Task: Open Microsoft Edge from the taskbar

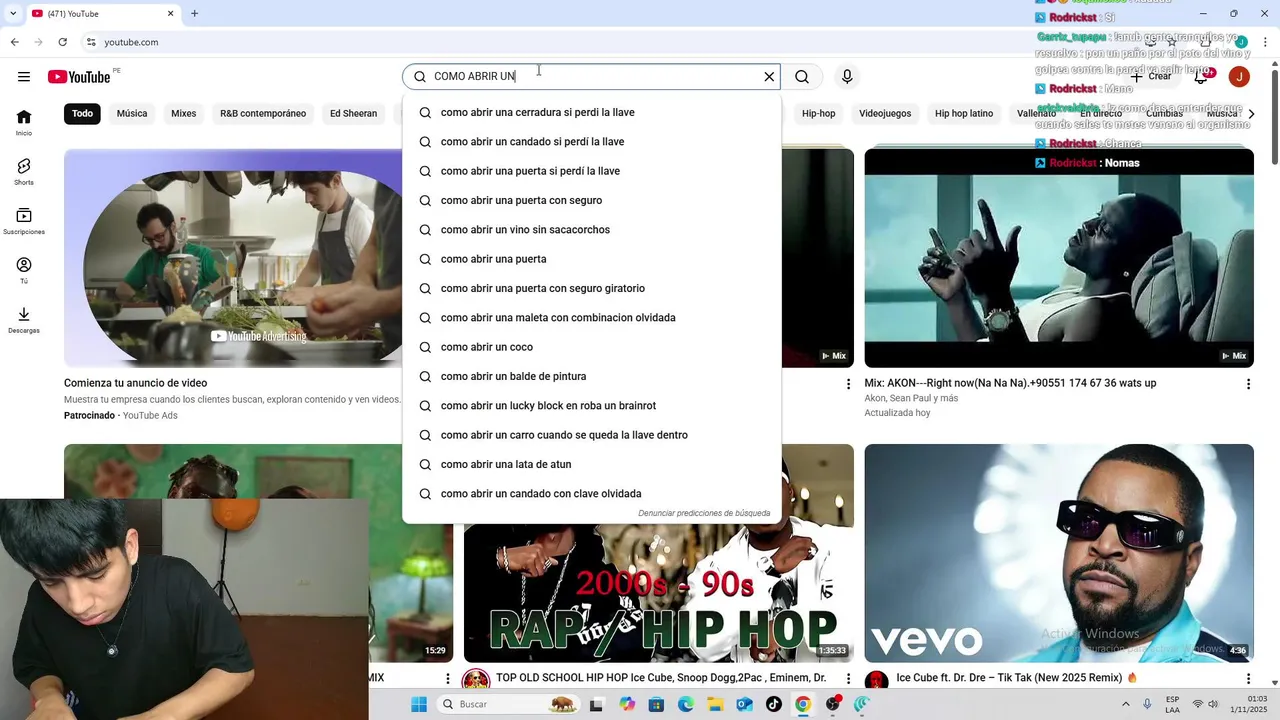Action: 686,704
